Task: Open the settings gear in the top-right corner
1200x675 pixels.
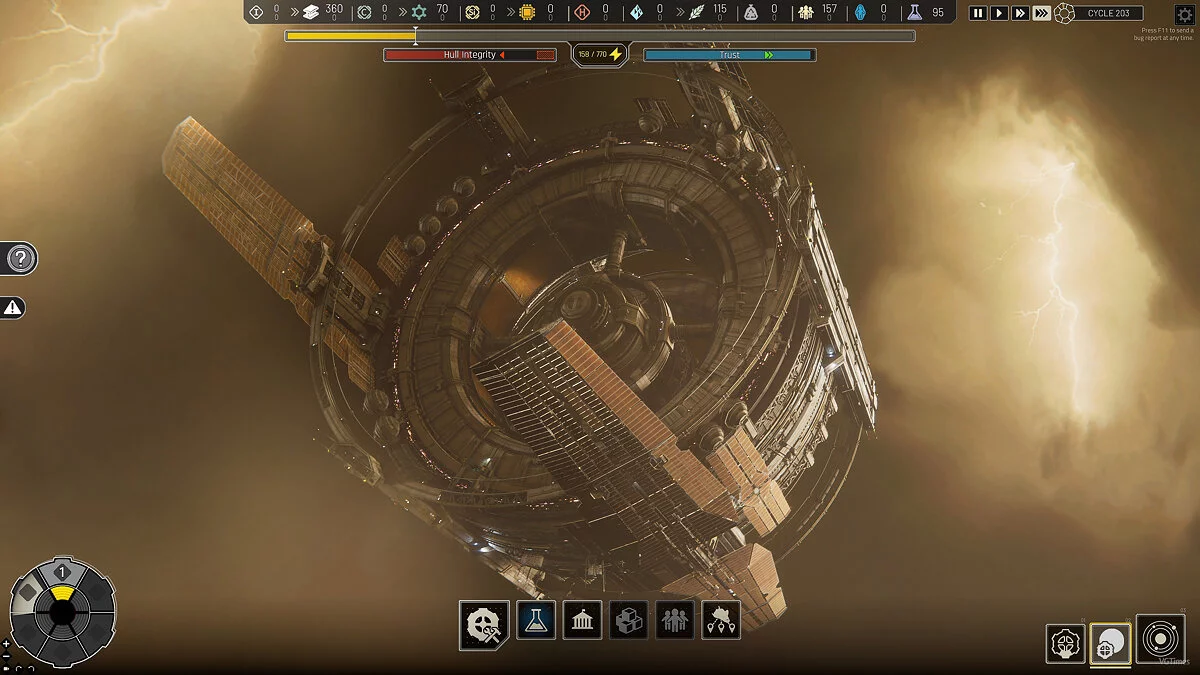Action: tap(1185, 13)
